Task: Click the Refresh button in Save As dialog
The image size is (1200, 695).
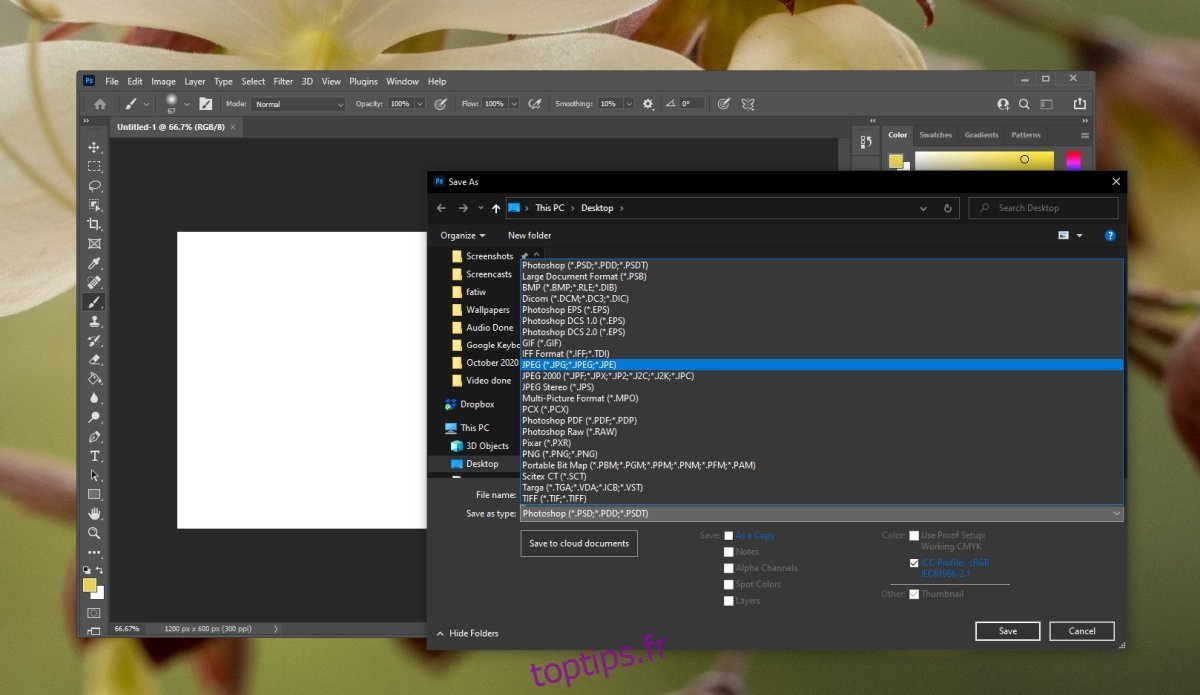Action: point(948,208)
